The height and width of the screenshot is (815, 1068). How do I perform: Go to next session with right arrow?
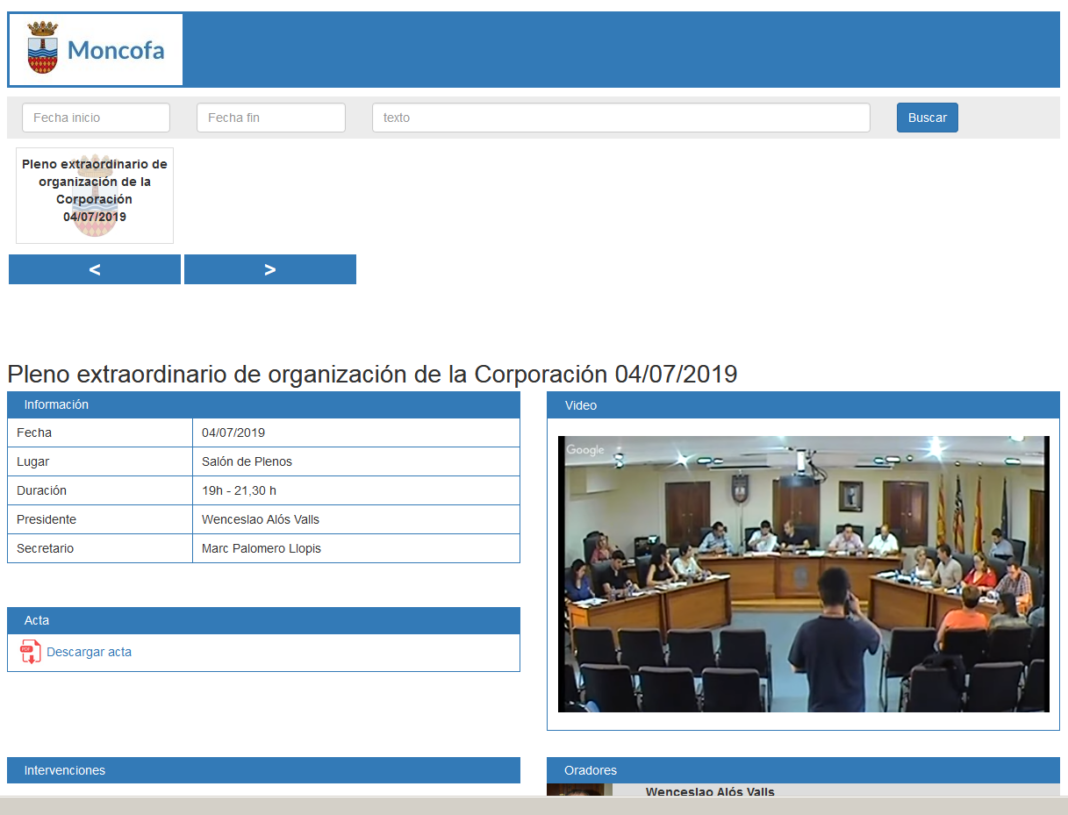[x=270, y=269]
